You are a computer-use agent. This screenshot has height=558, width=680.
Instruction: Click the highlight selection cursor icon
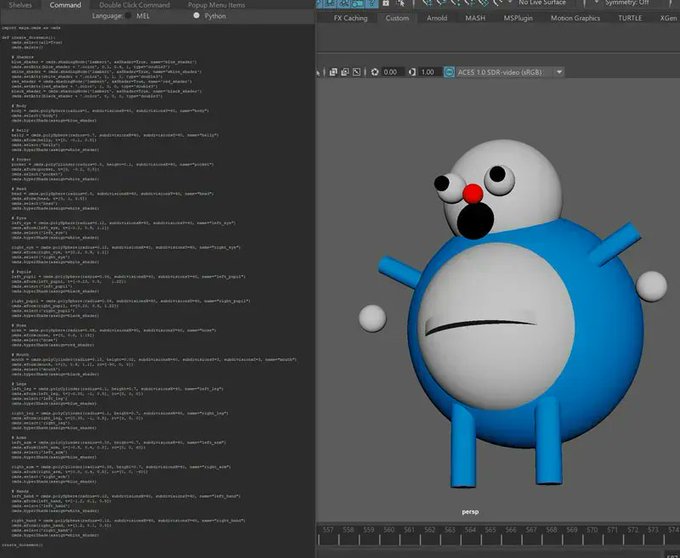(x=401, y=3)
